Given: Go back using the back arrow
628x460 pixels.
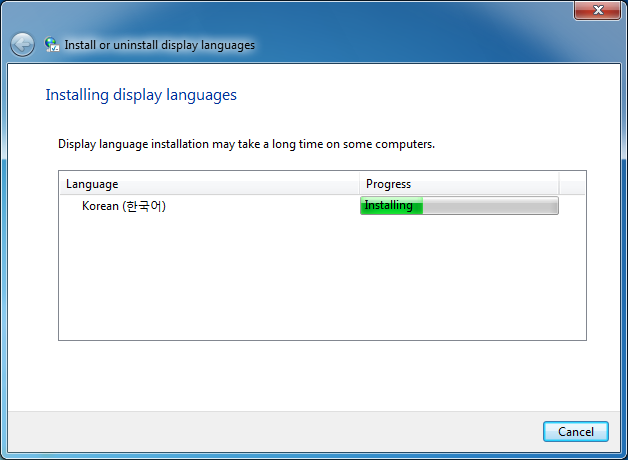Looking at the screenshot, I should point(22,44).
